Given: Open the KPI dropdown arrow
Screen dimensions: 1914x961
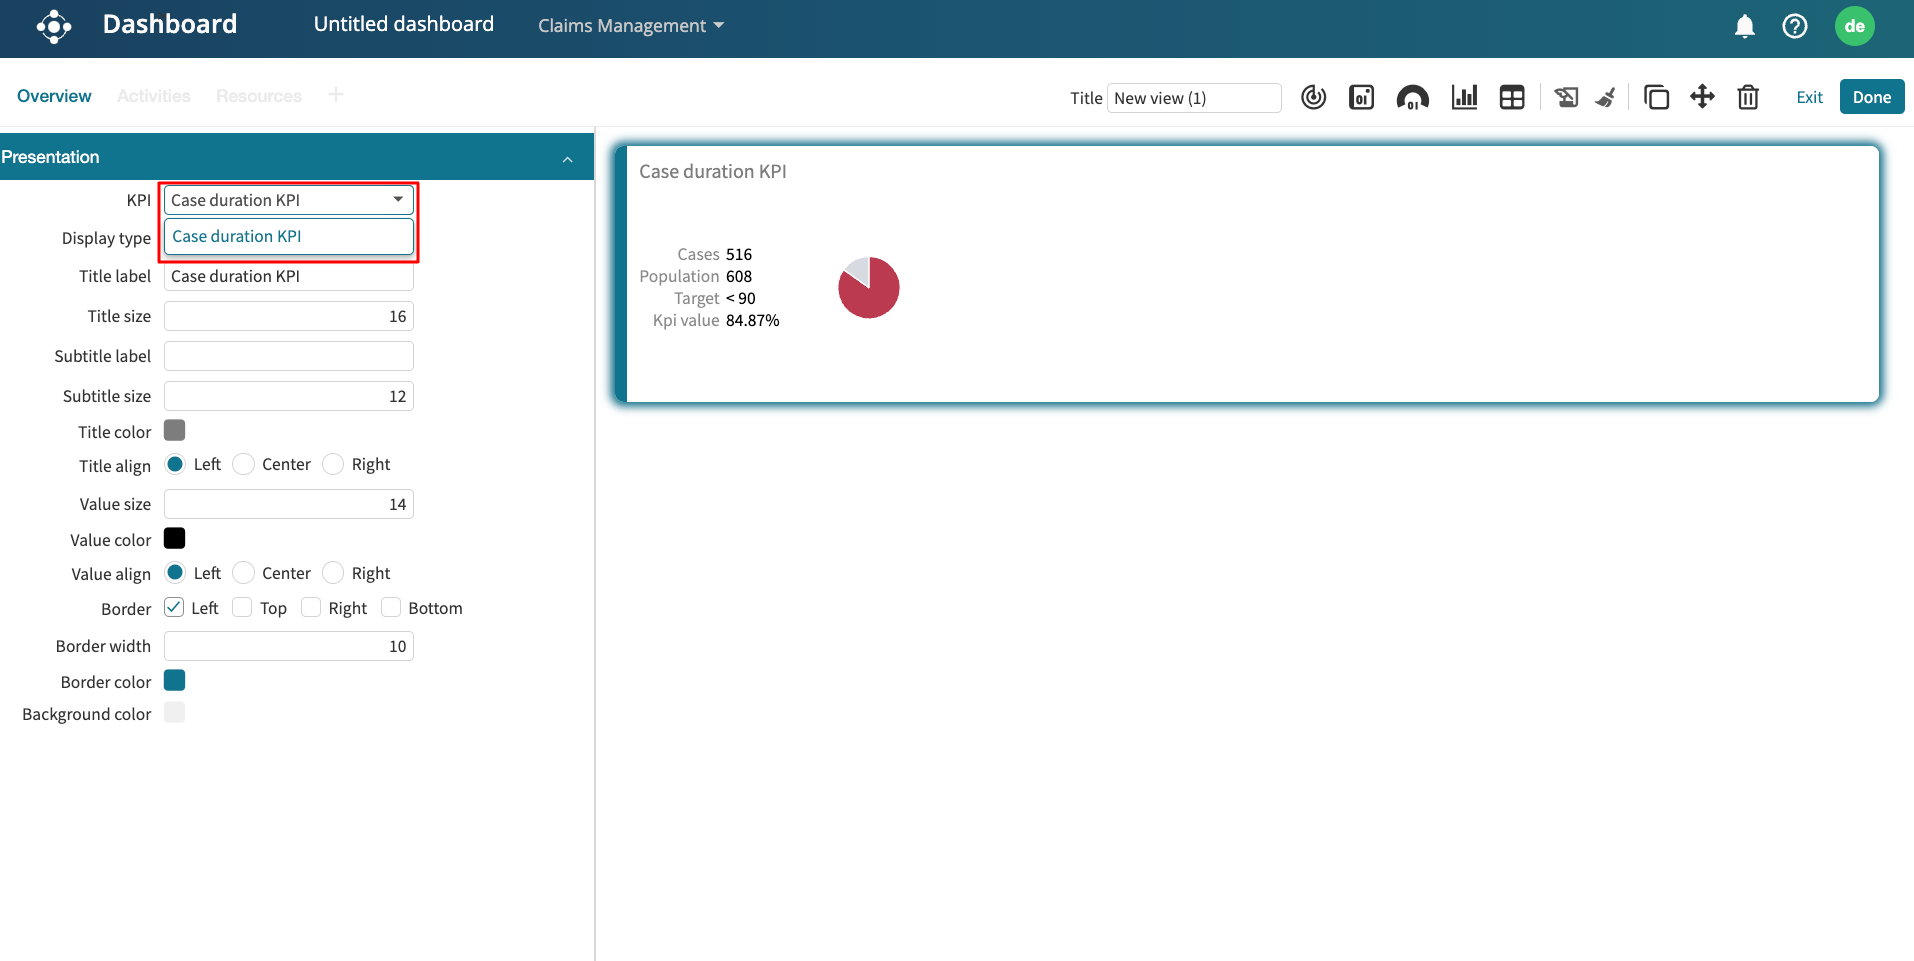Looking at the screenshot, I should click(x=398, y=200).
